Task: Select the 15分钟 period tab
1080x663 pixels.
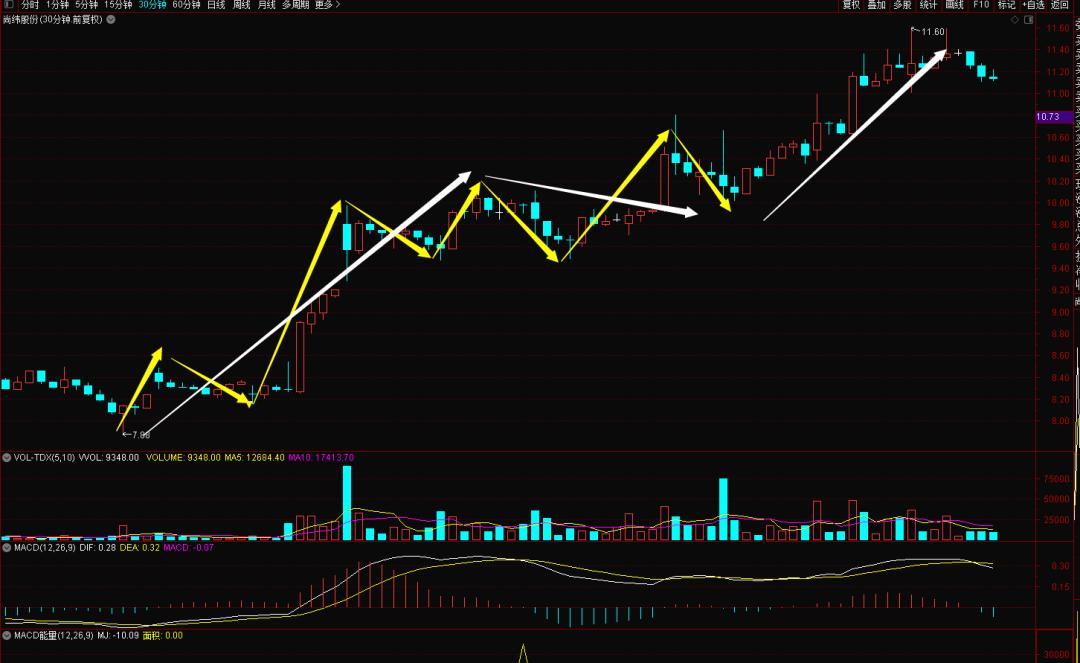Action: 118,5
